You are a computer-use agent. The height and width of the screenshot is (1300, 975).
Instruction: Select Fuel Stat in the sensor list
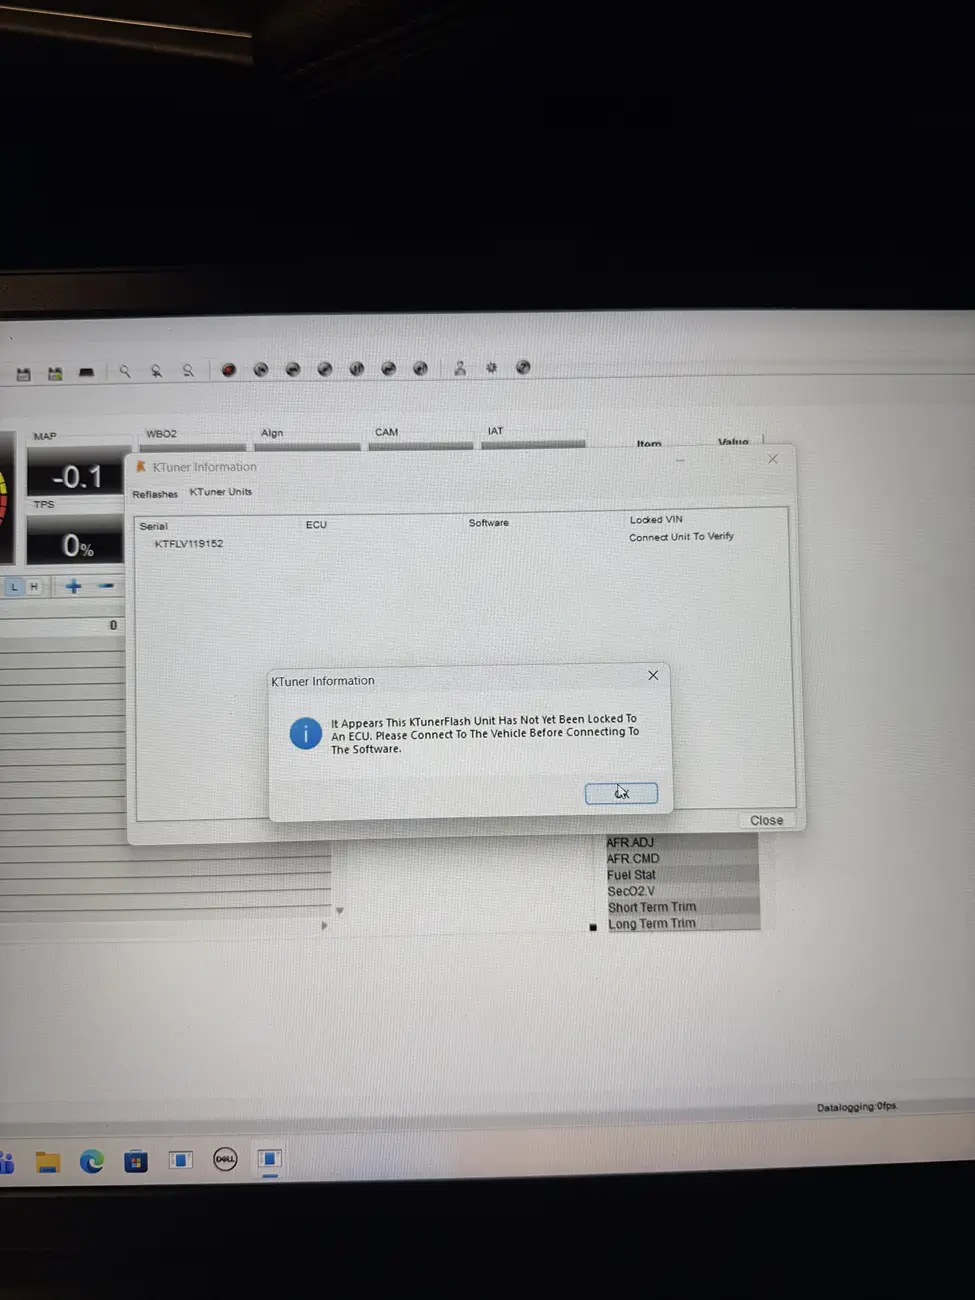(x=631, y=875)
